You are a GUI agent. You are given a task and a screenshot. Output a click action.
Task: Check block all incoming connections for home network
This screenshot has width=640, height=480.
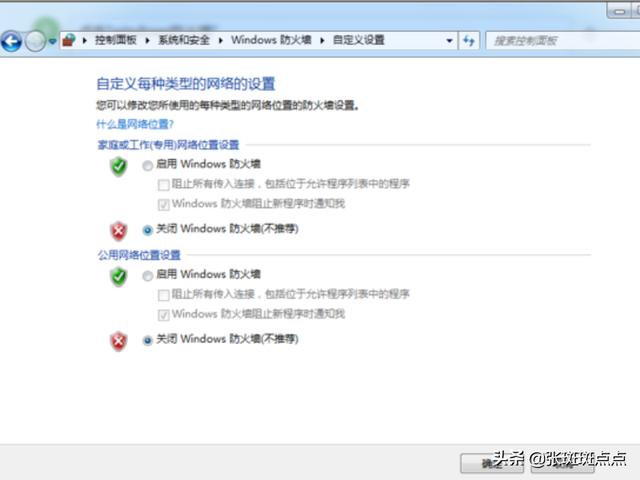coord(164,184)
